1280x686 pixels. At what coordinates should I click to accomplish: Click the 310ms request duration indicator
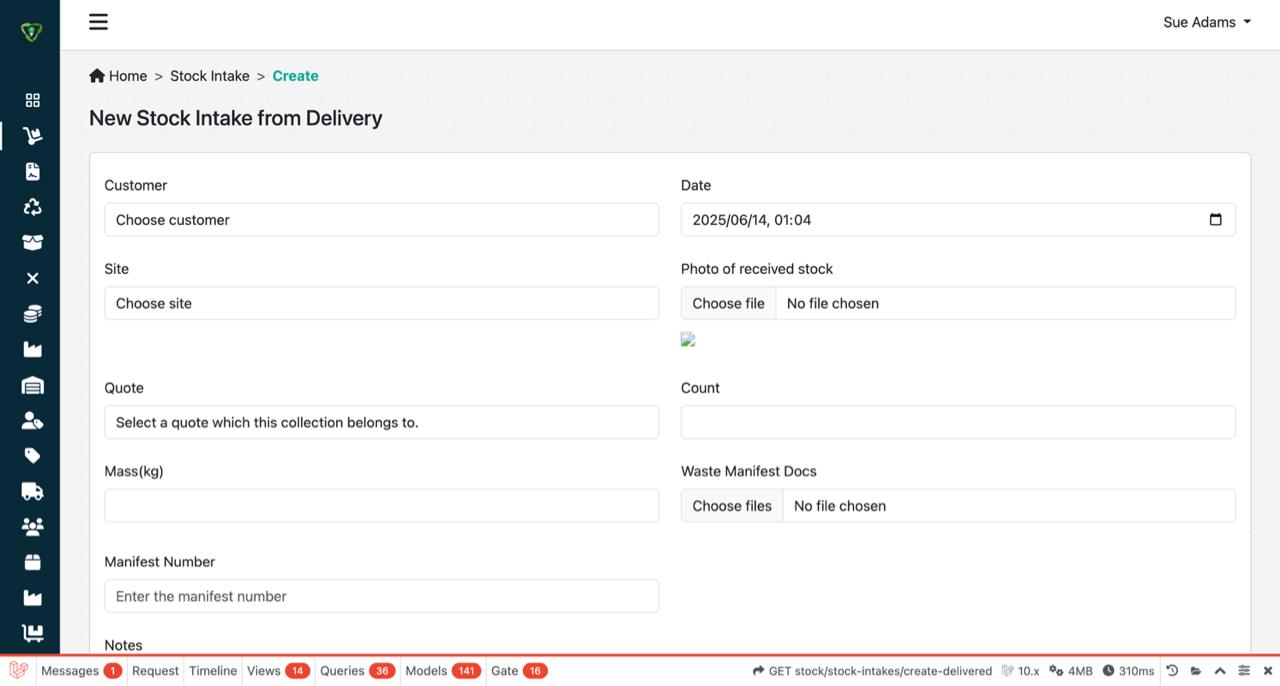point(1128,671)
